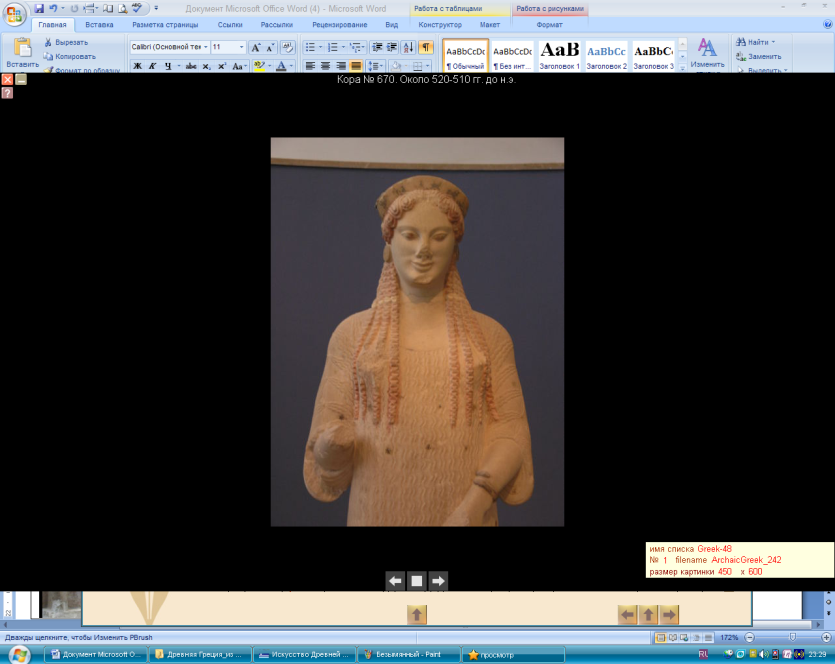
Task: Open the Рассылки ribbon tab
Action: (276, 24)
